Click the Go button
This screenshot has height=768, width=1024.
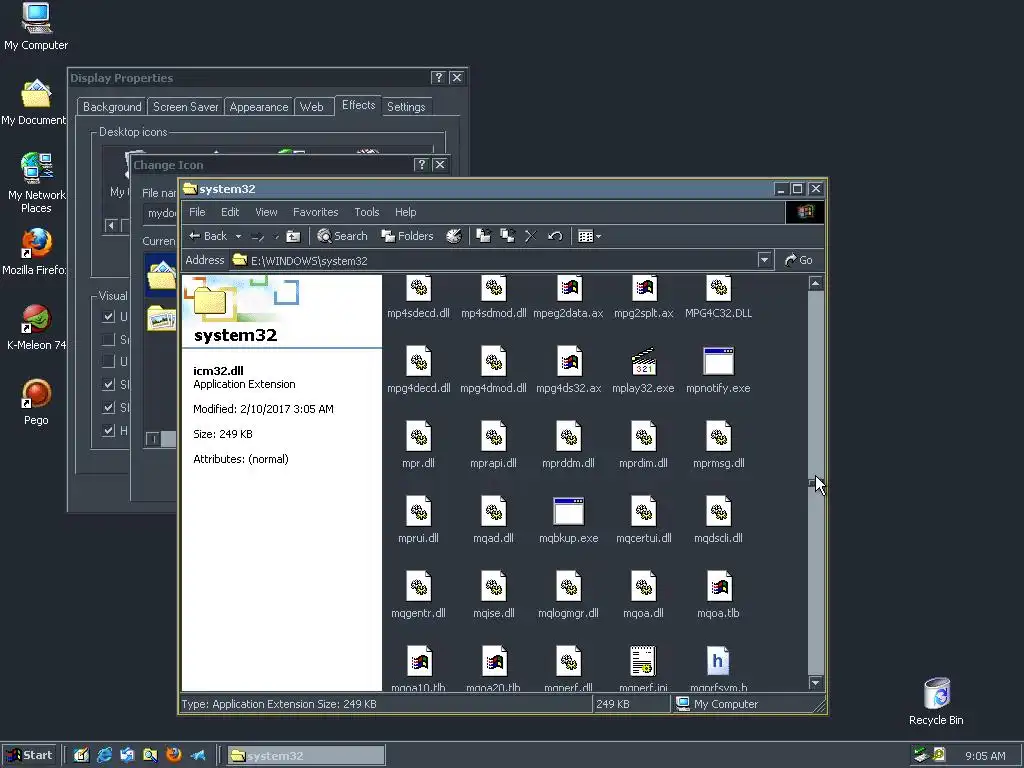point(799,260)
